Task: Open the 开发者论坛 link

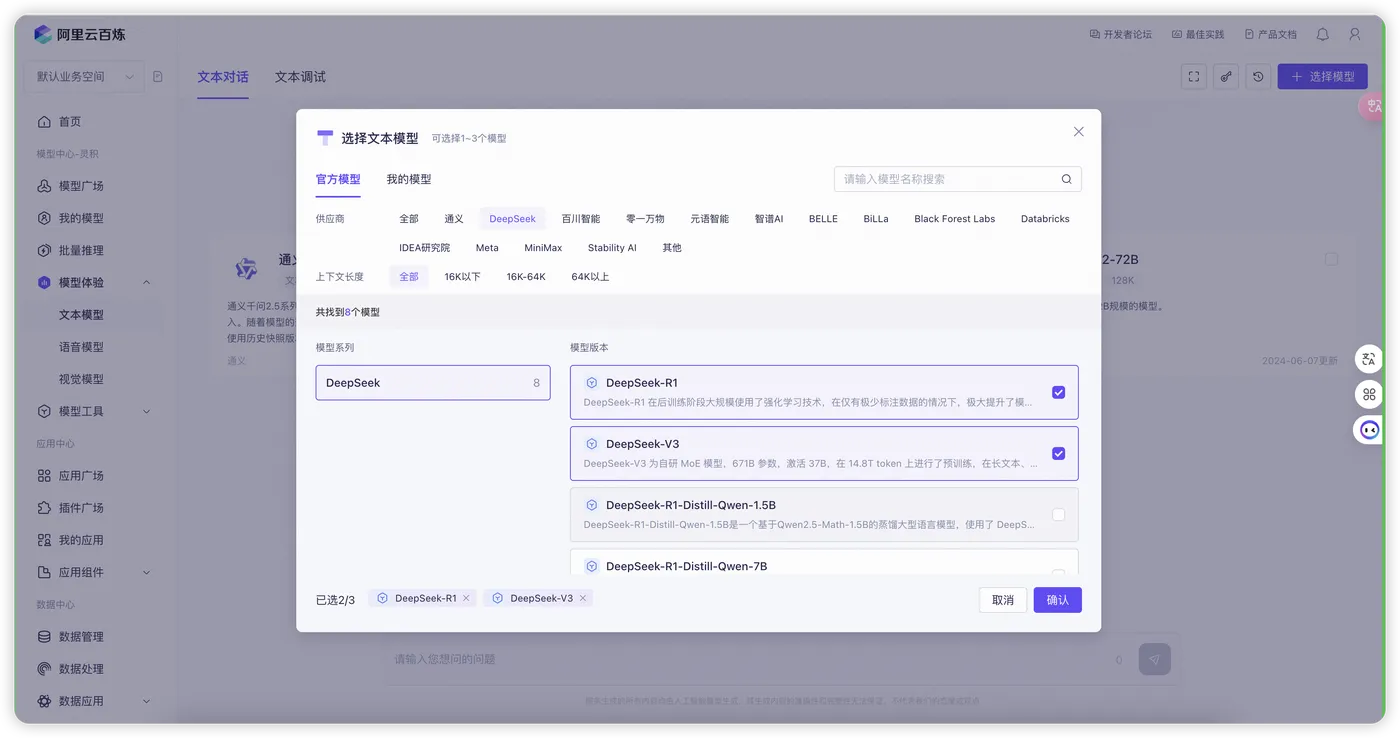Action: (1120, 34)
